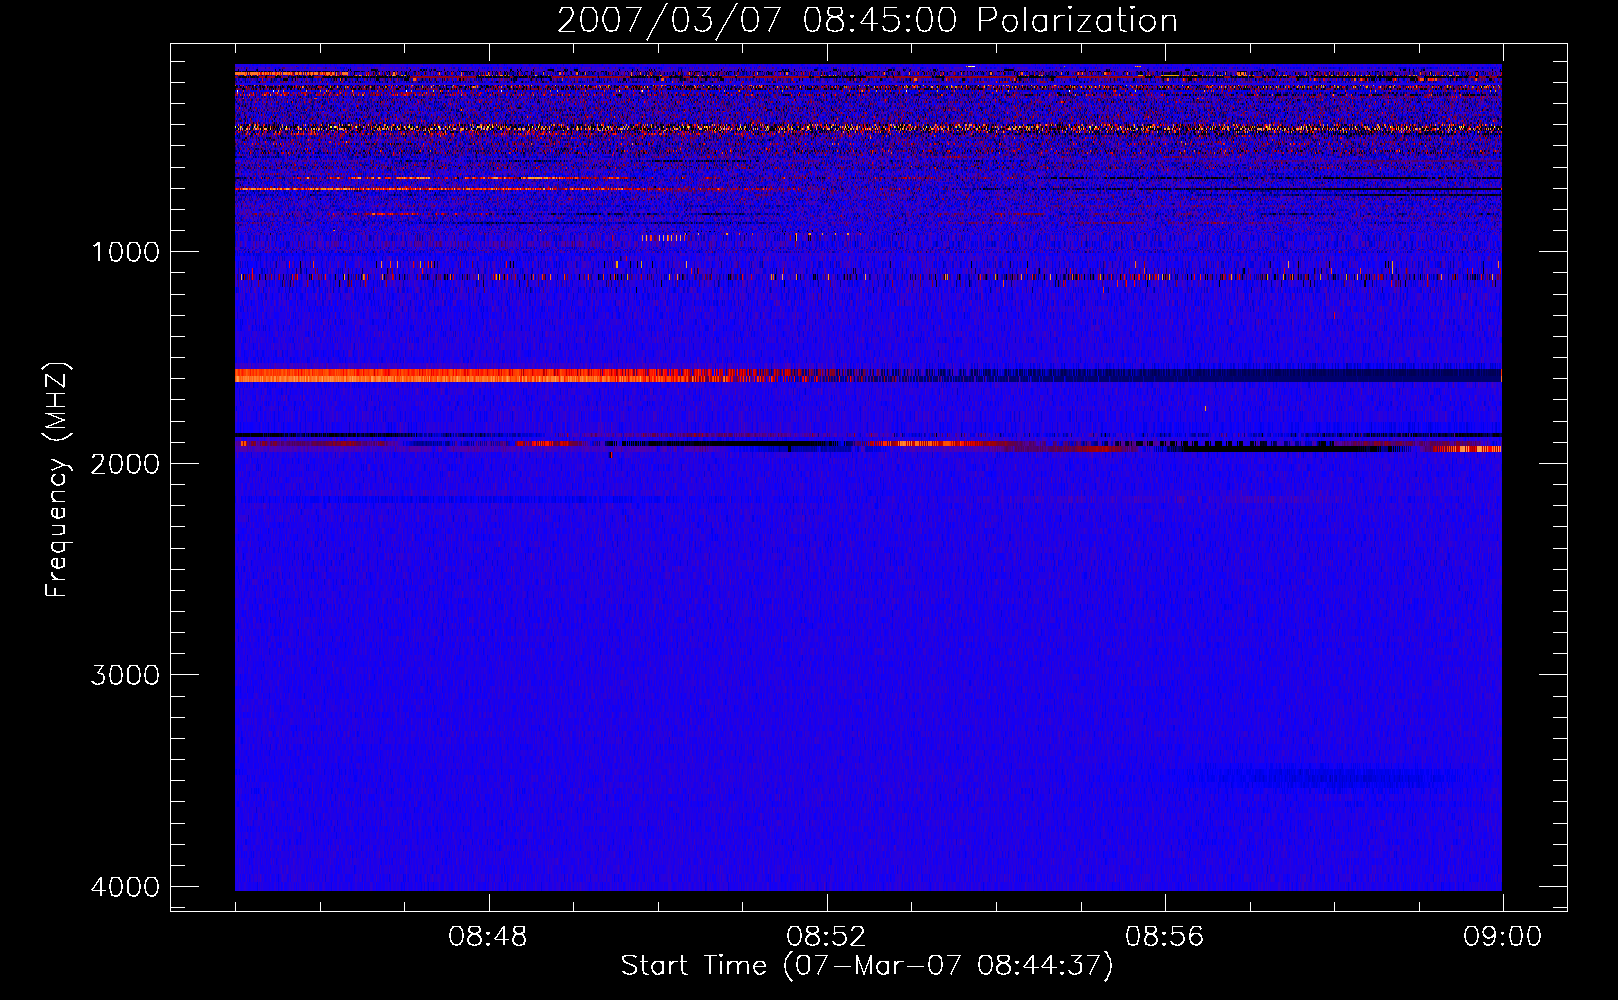Click the 1000 frequency tick label
1618x1000 pixels.
(x=125, y=252)
